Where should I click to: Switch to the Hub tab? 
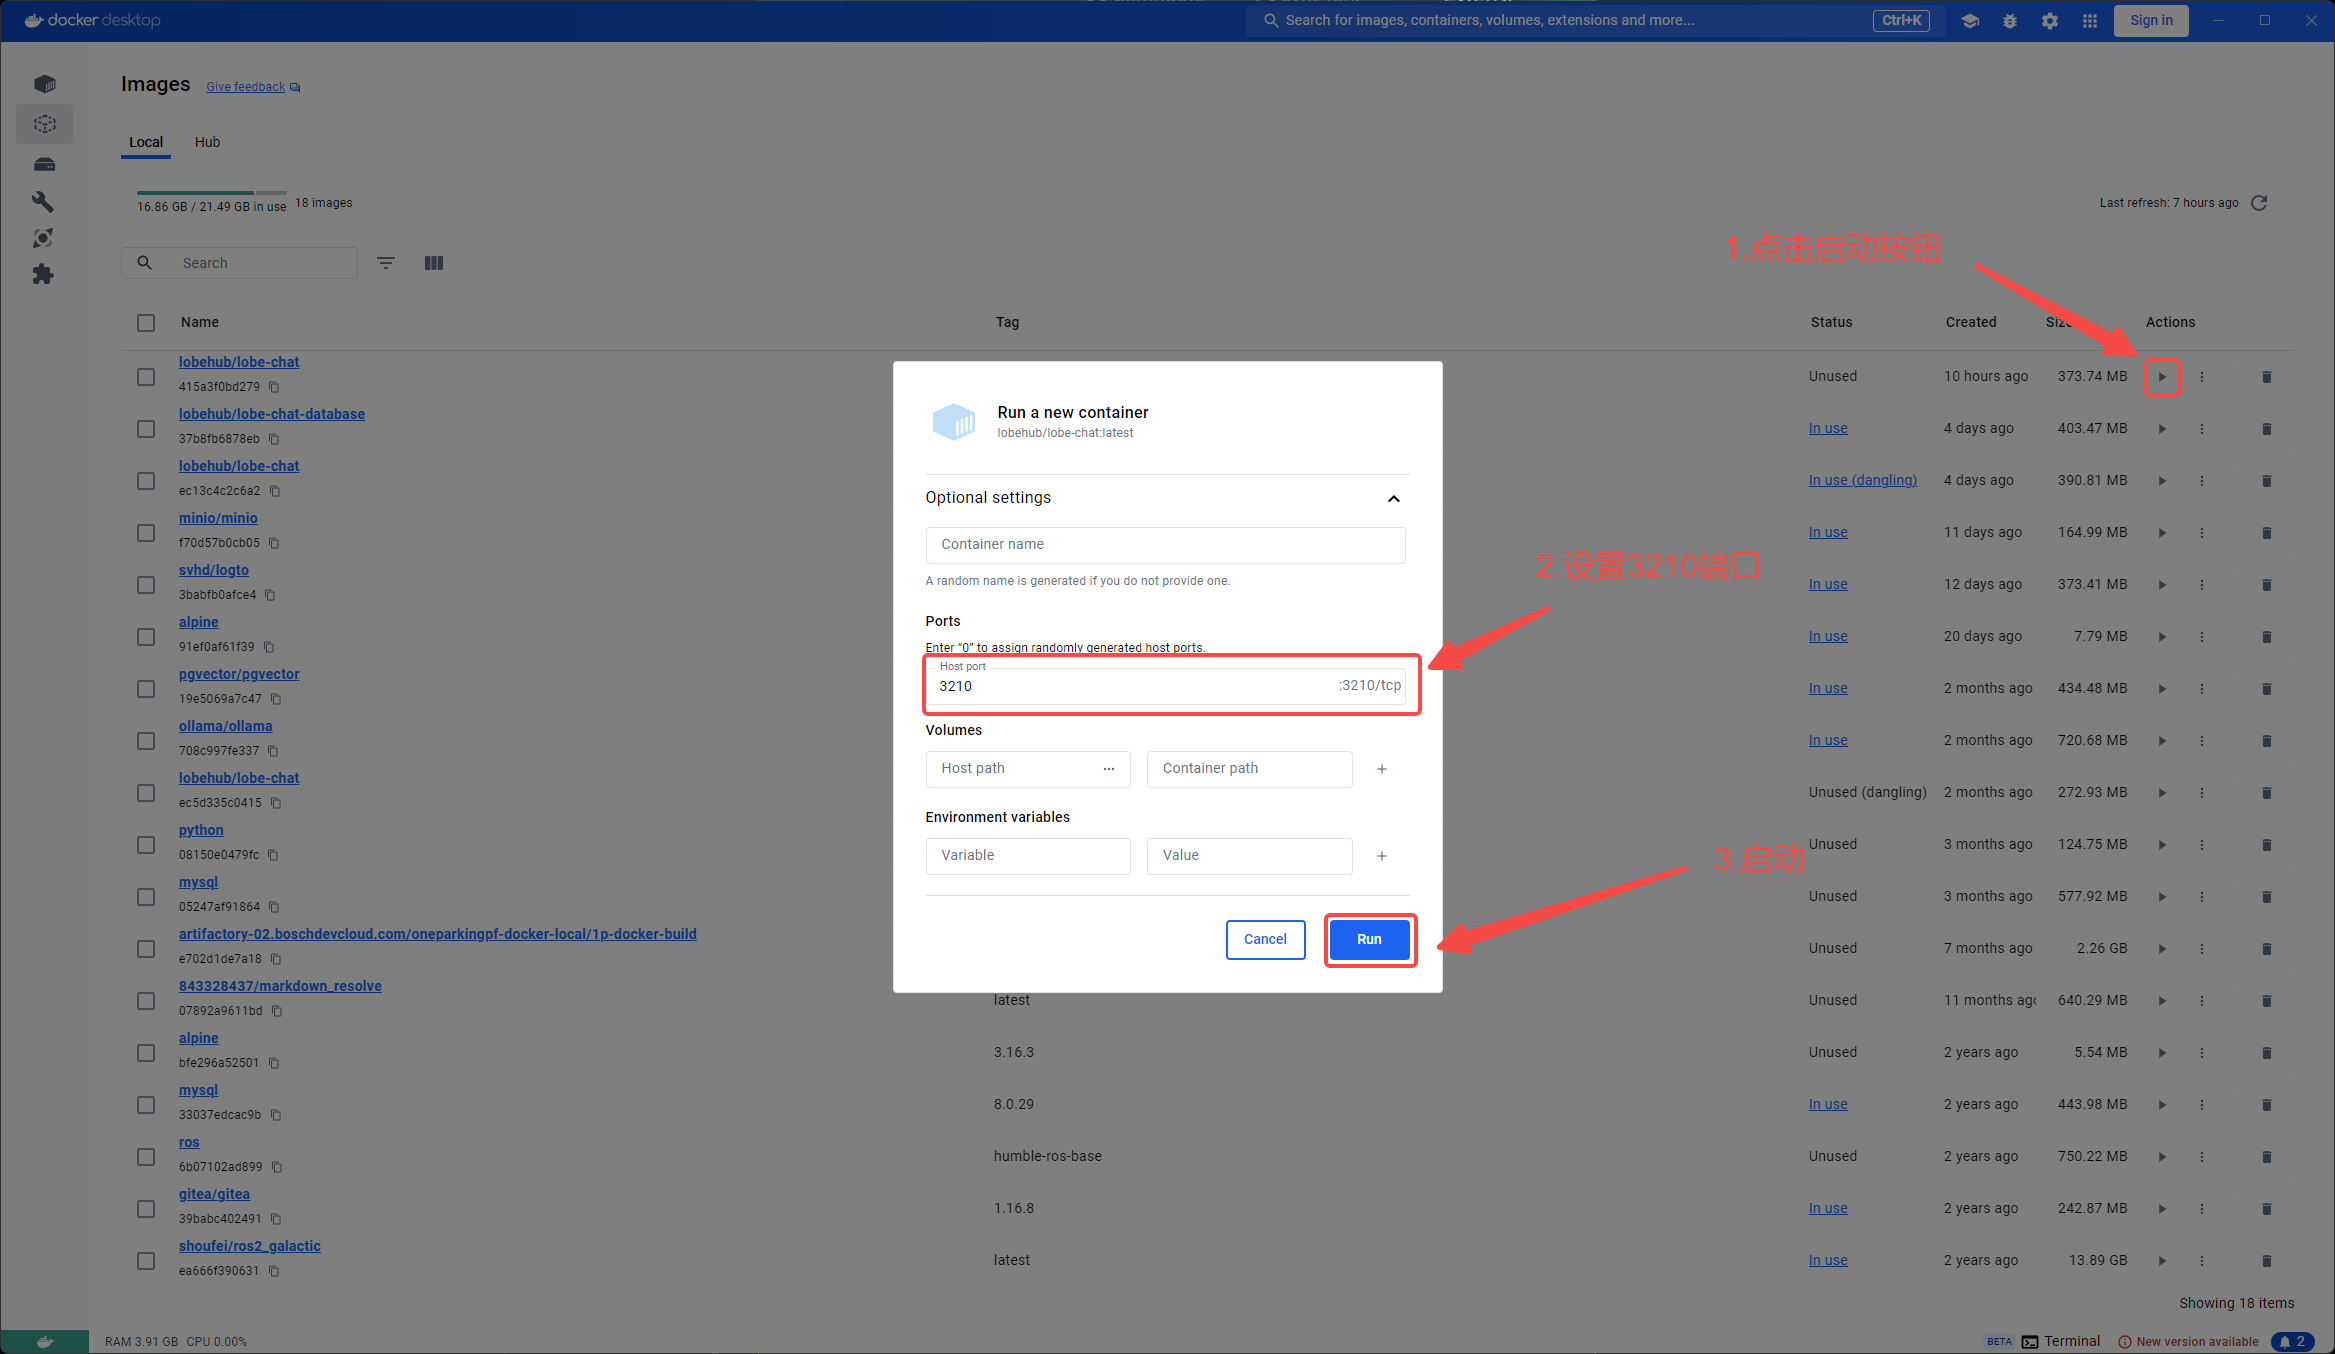pos(207,142)
